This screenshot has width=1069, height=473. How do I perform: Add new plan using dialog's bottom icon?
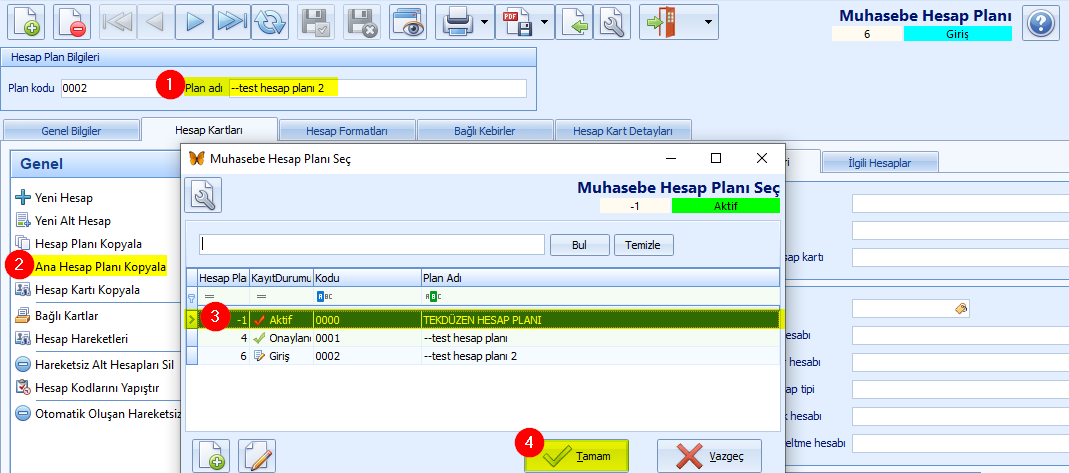click(x=211, y=456)
